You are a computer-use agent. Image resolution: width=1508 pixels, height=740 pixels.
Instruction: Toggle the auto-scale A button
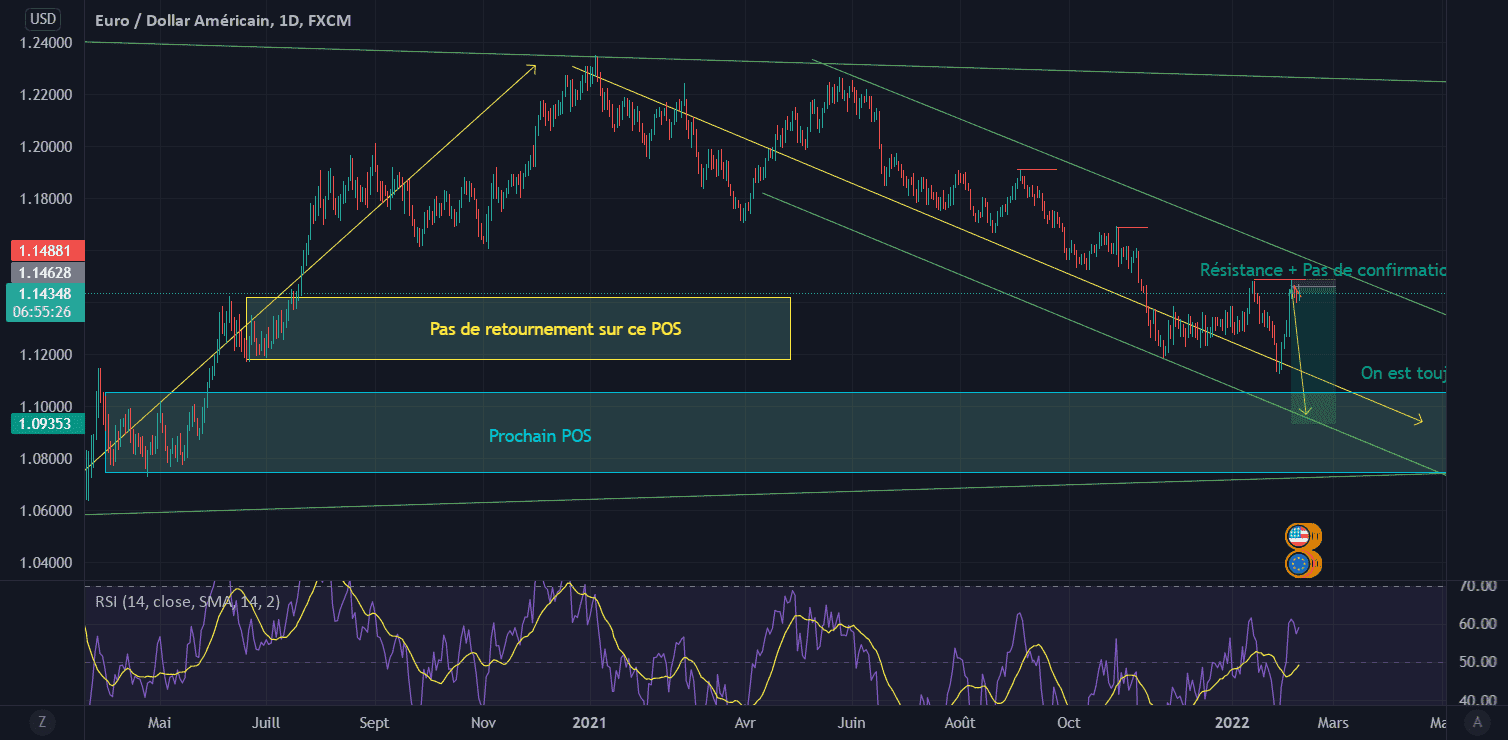click(1478, 721)
